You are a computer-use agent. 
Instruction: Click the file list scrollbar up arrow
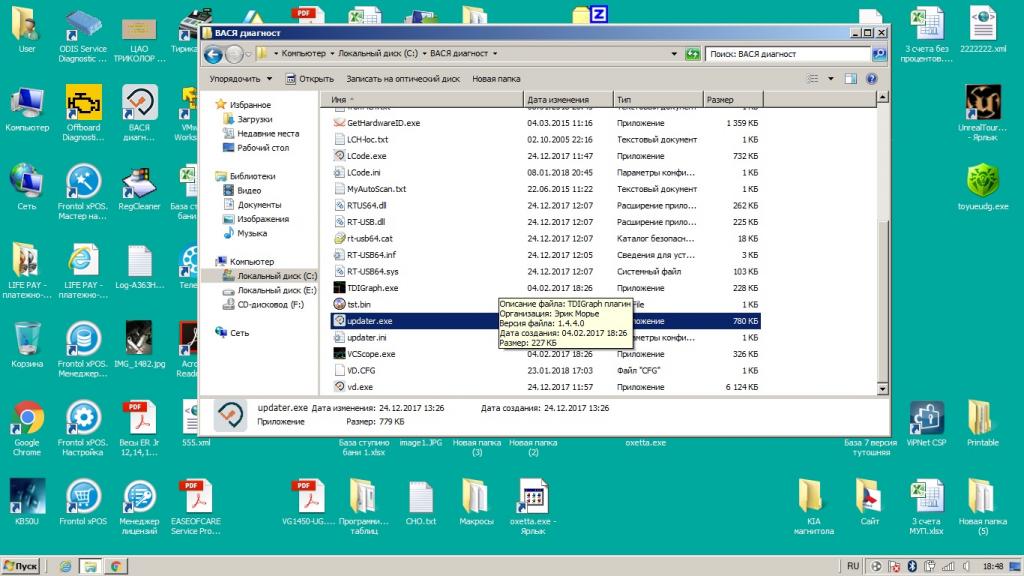[882, 97]
